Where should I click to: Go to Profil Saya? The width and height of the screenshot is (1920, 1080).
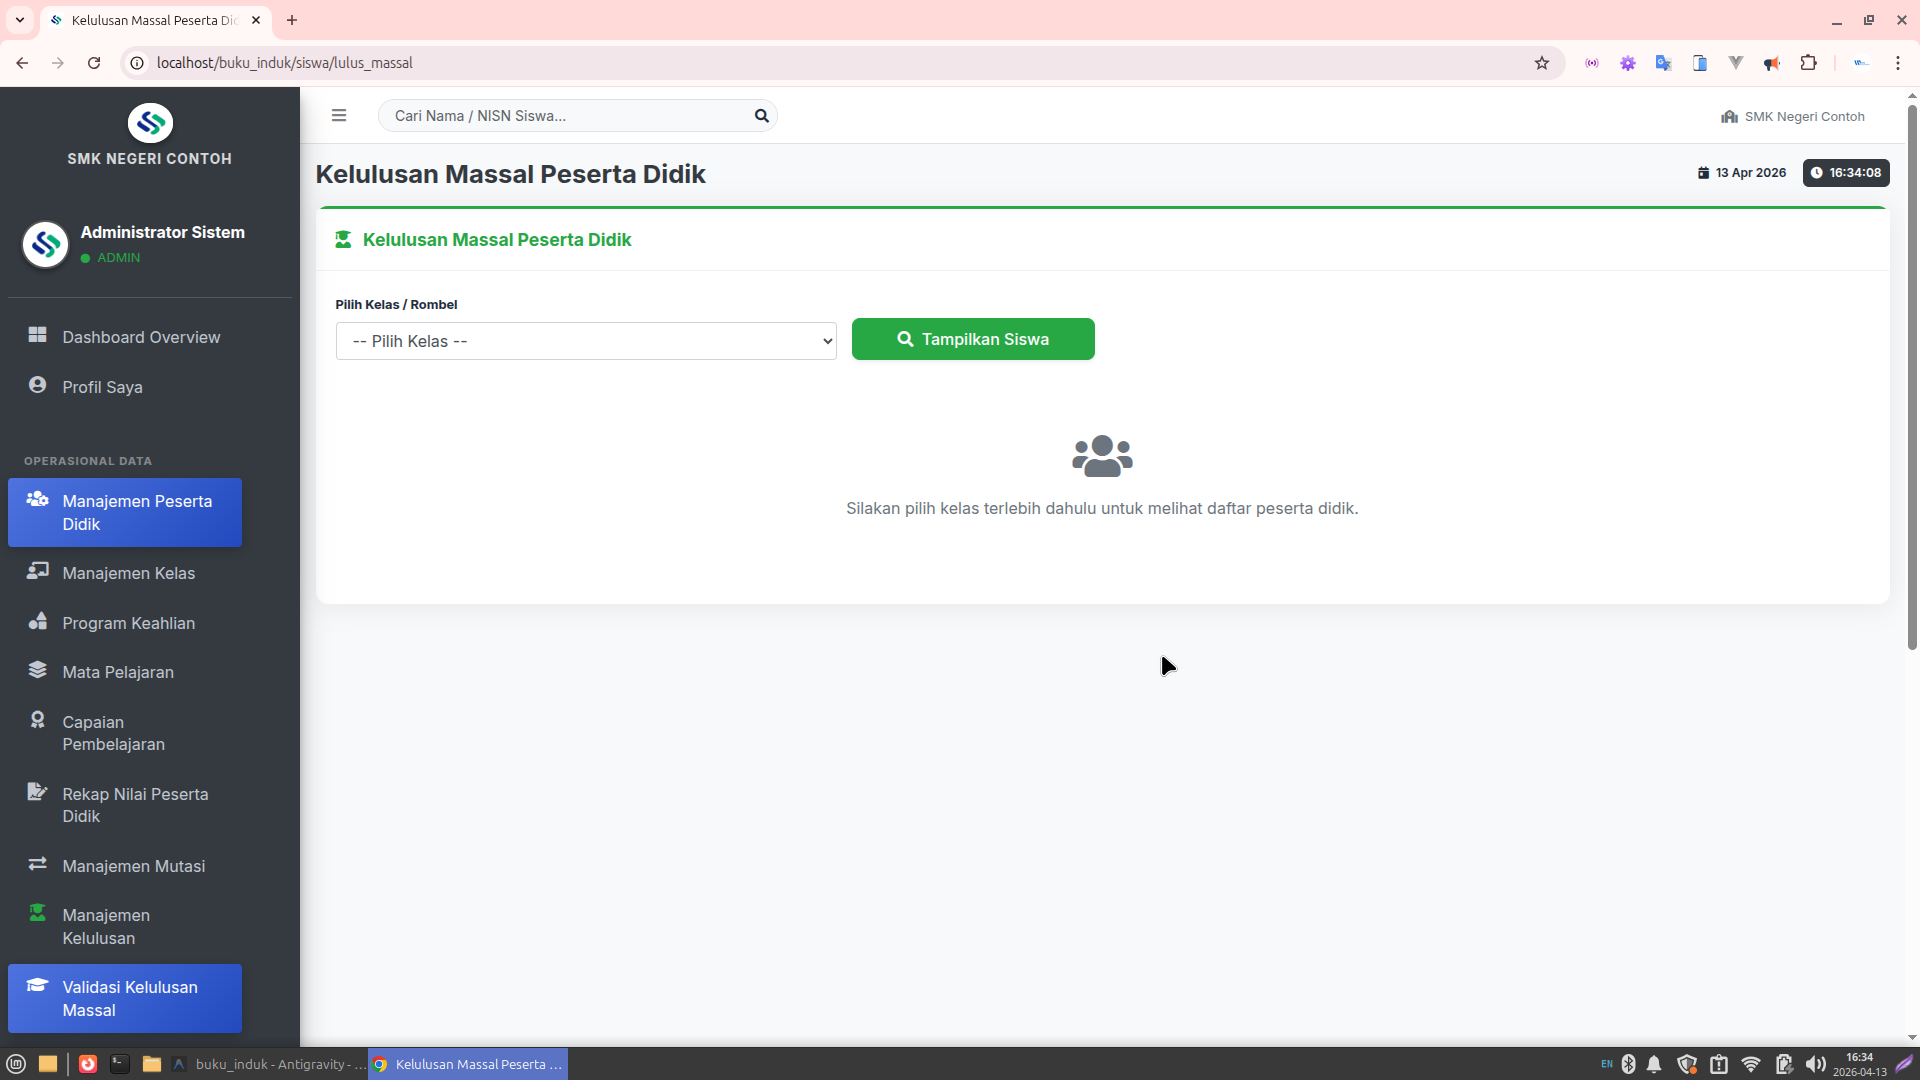102,387
